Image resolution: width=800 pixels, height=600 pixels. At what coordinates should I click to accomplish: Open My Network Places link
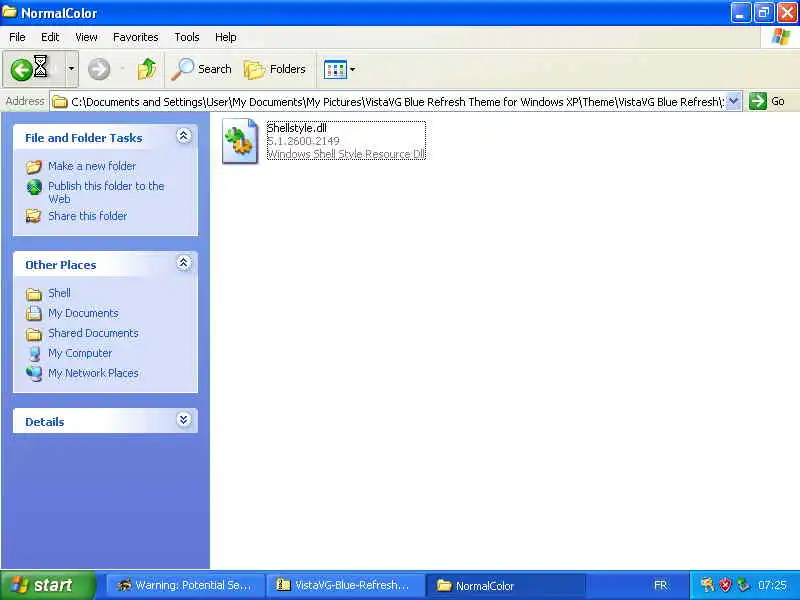click(x=93, y=373)
